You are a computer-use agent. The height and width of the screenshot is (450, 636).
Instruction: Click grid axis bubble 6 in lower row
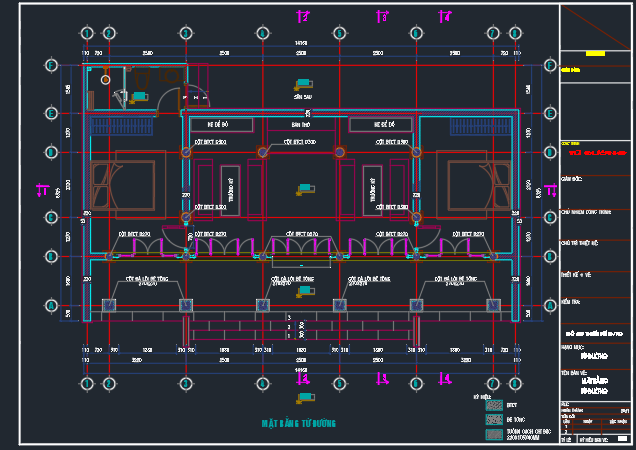click(x=416, y=383)
